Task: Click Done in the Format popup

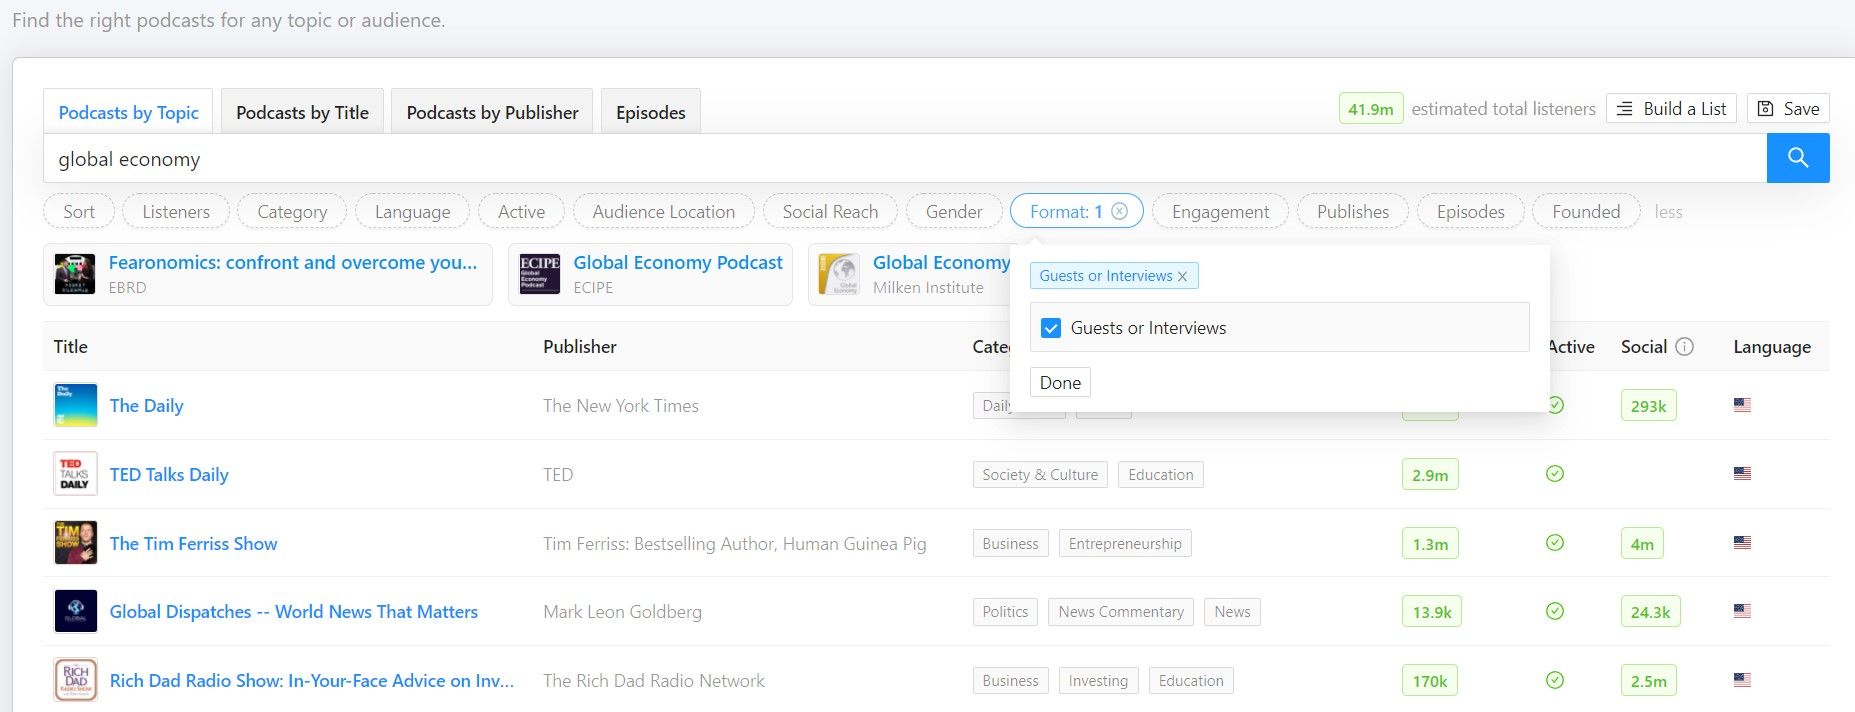Action: coord(1060,382)
